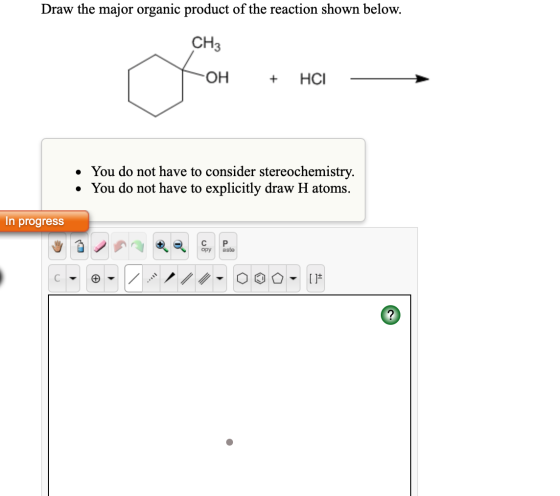
Task: Click the text "You do not have to consider stereochemistry."
Action: click(x=222, y=171)
